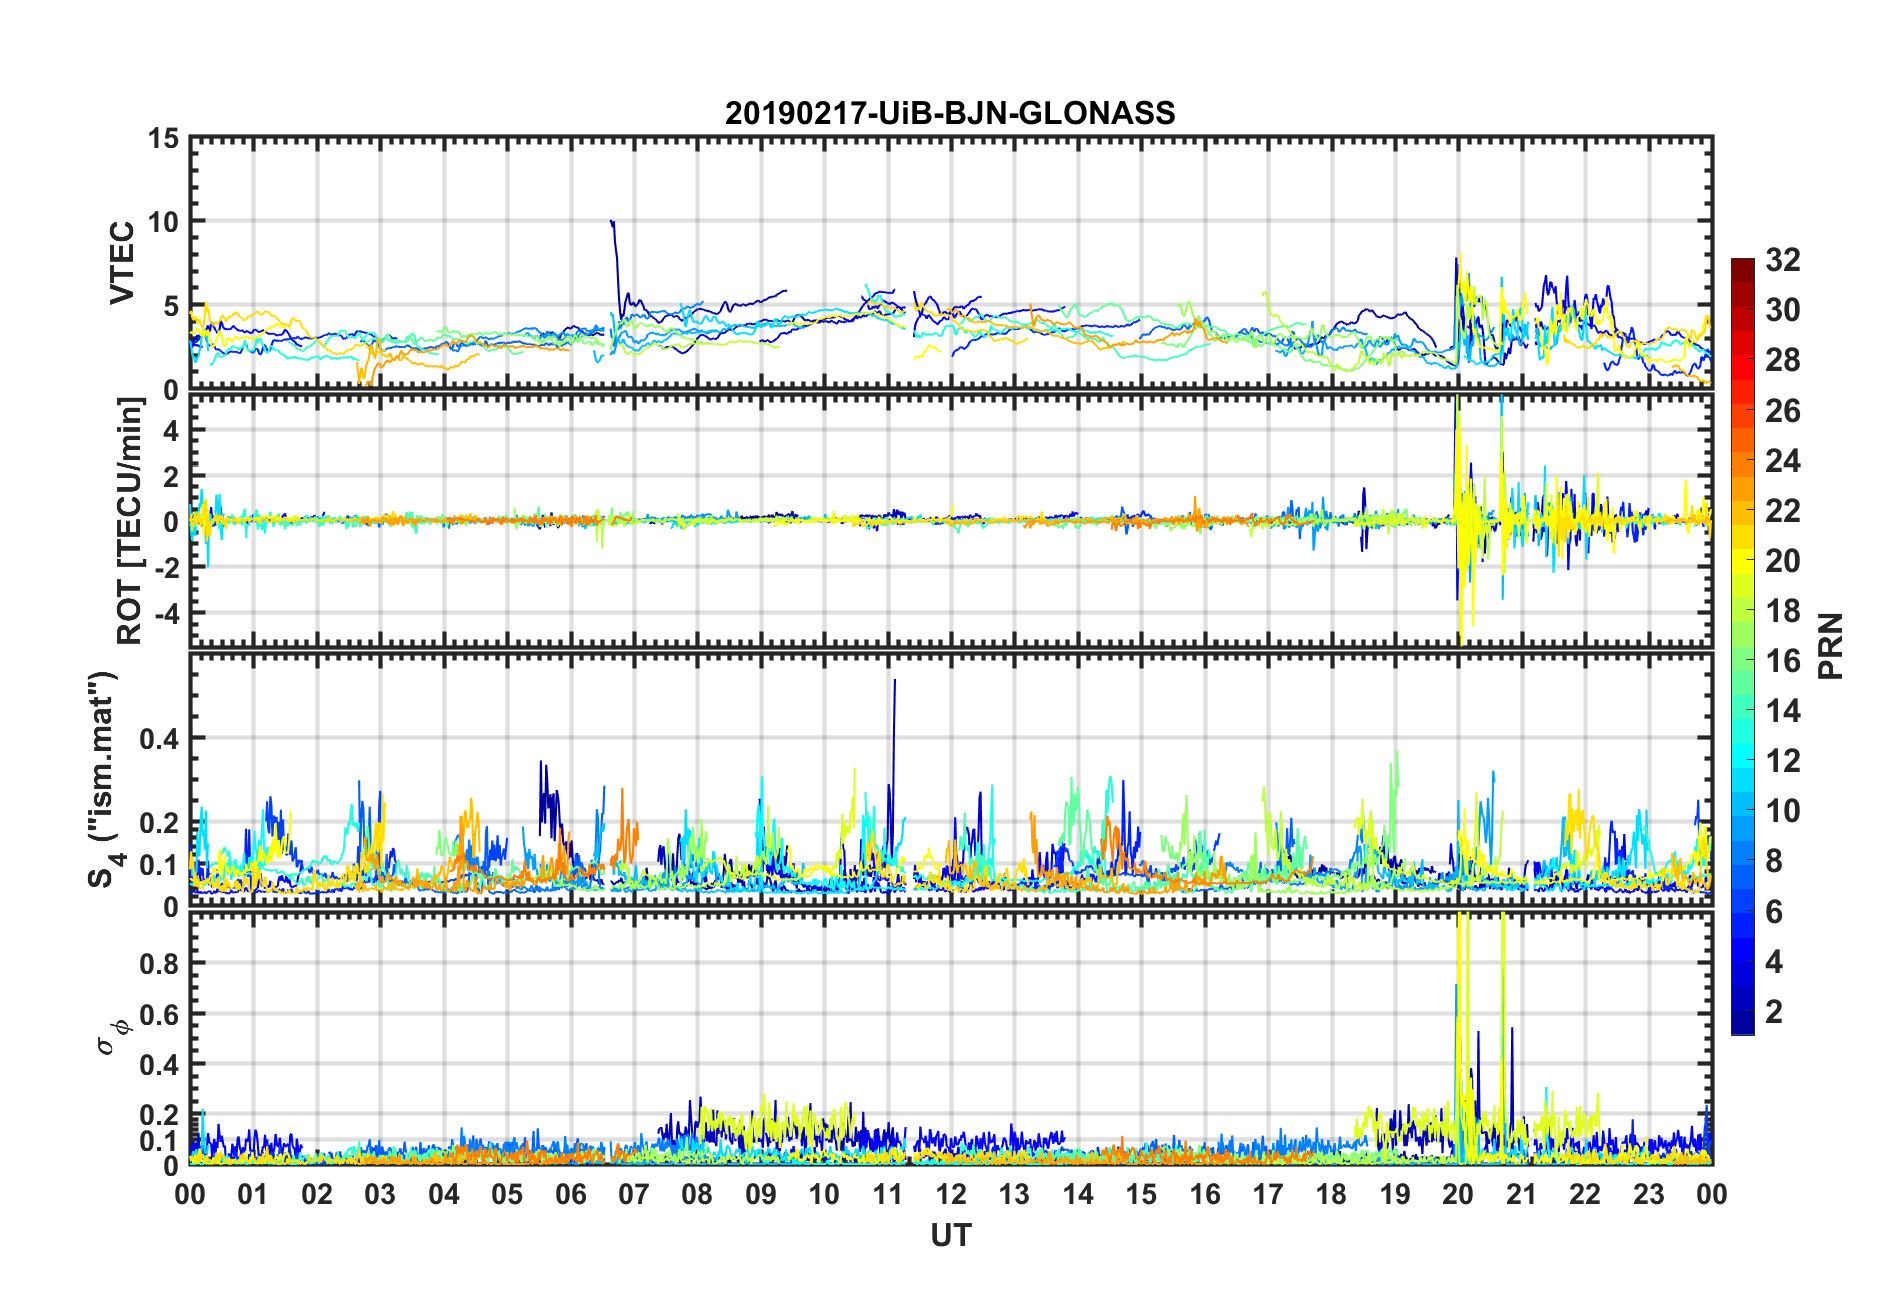Select the 03 hour tick label

(380, 1194)
